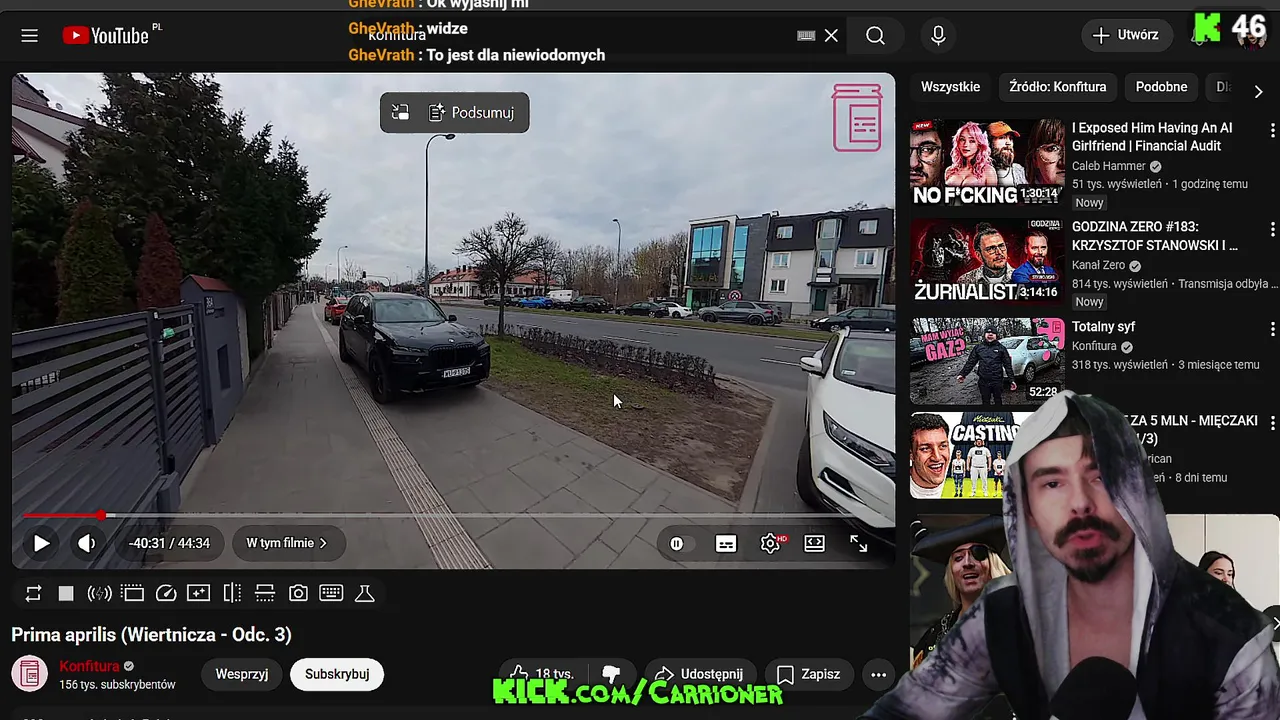
Task: Click the flip horizontal mirror icon
Action: pos(232,593)
